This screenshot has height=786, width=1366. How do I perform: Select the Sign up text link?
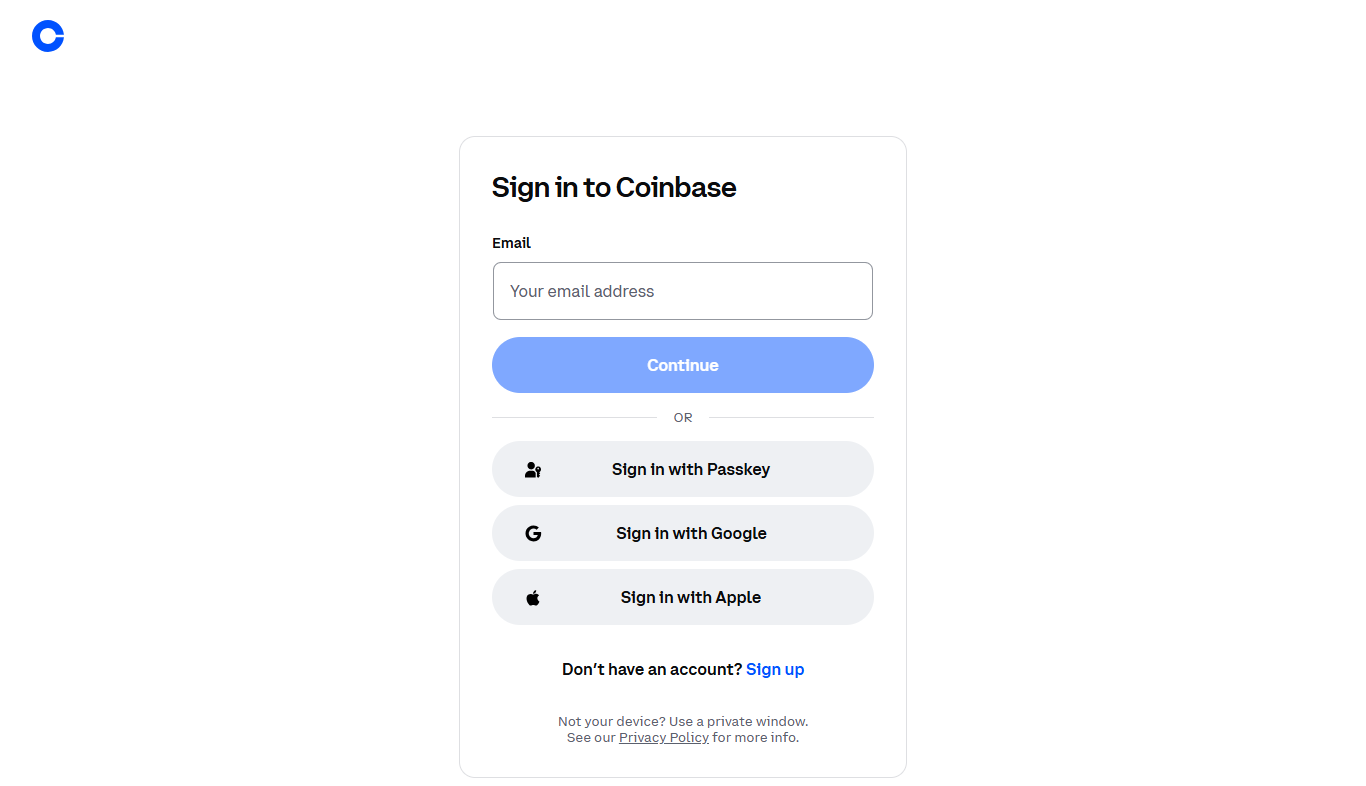tap(775, 669)
